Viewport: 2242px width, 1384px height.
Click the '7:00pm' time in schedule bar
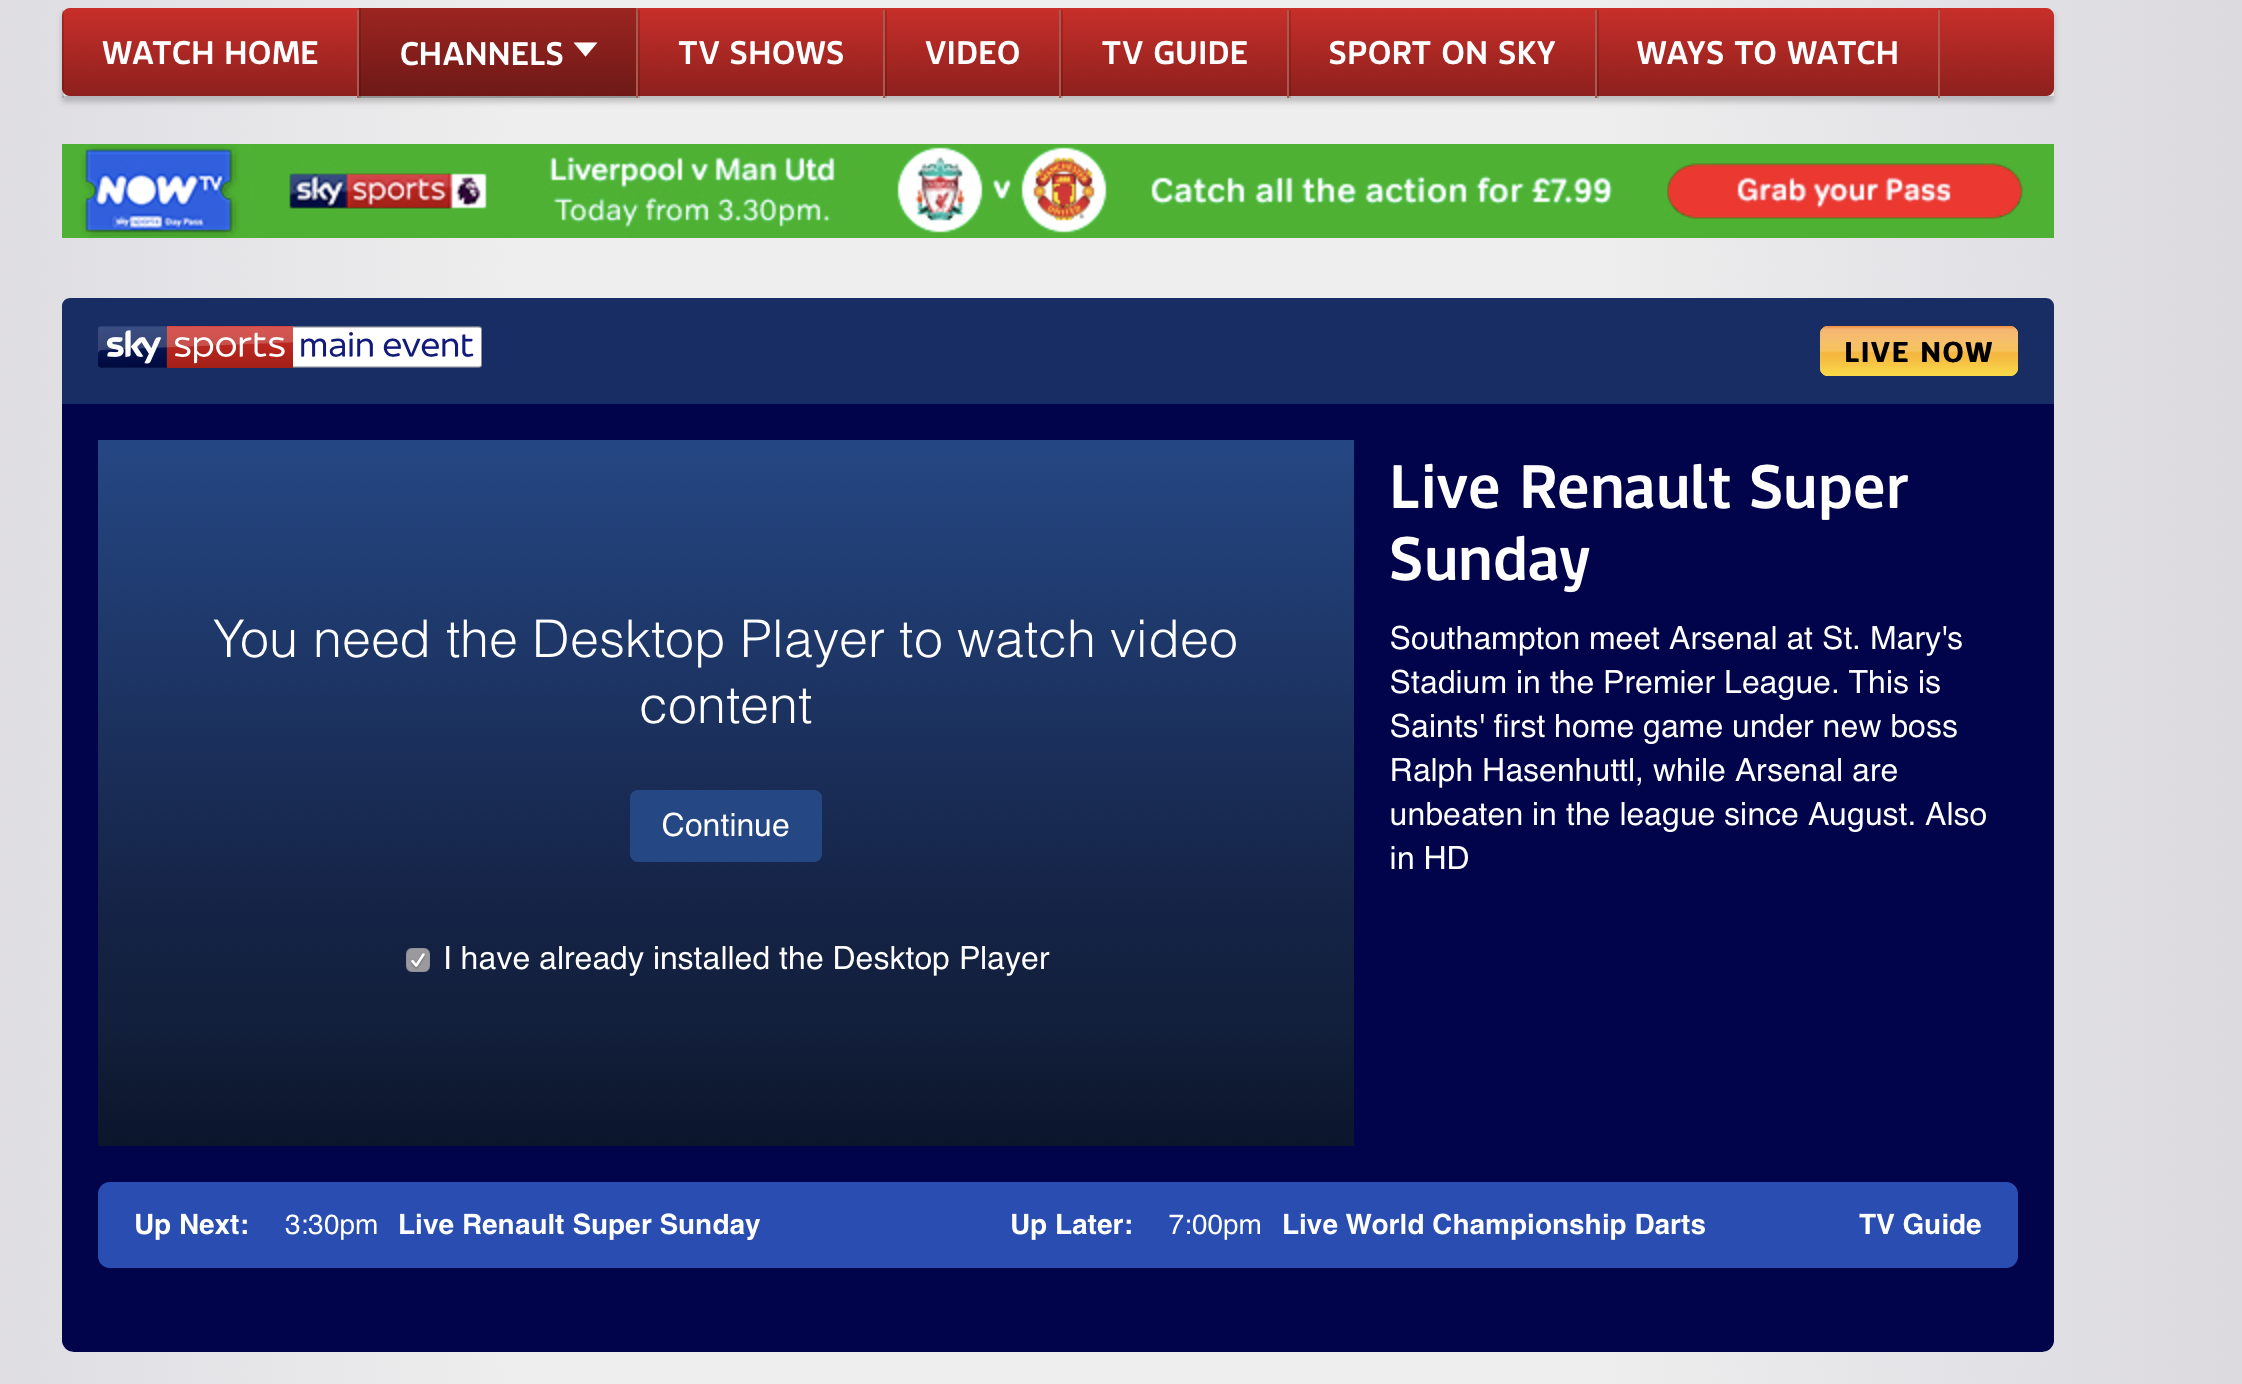1214,1225
